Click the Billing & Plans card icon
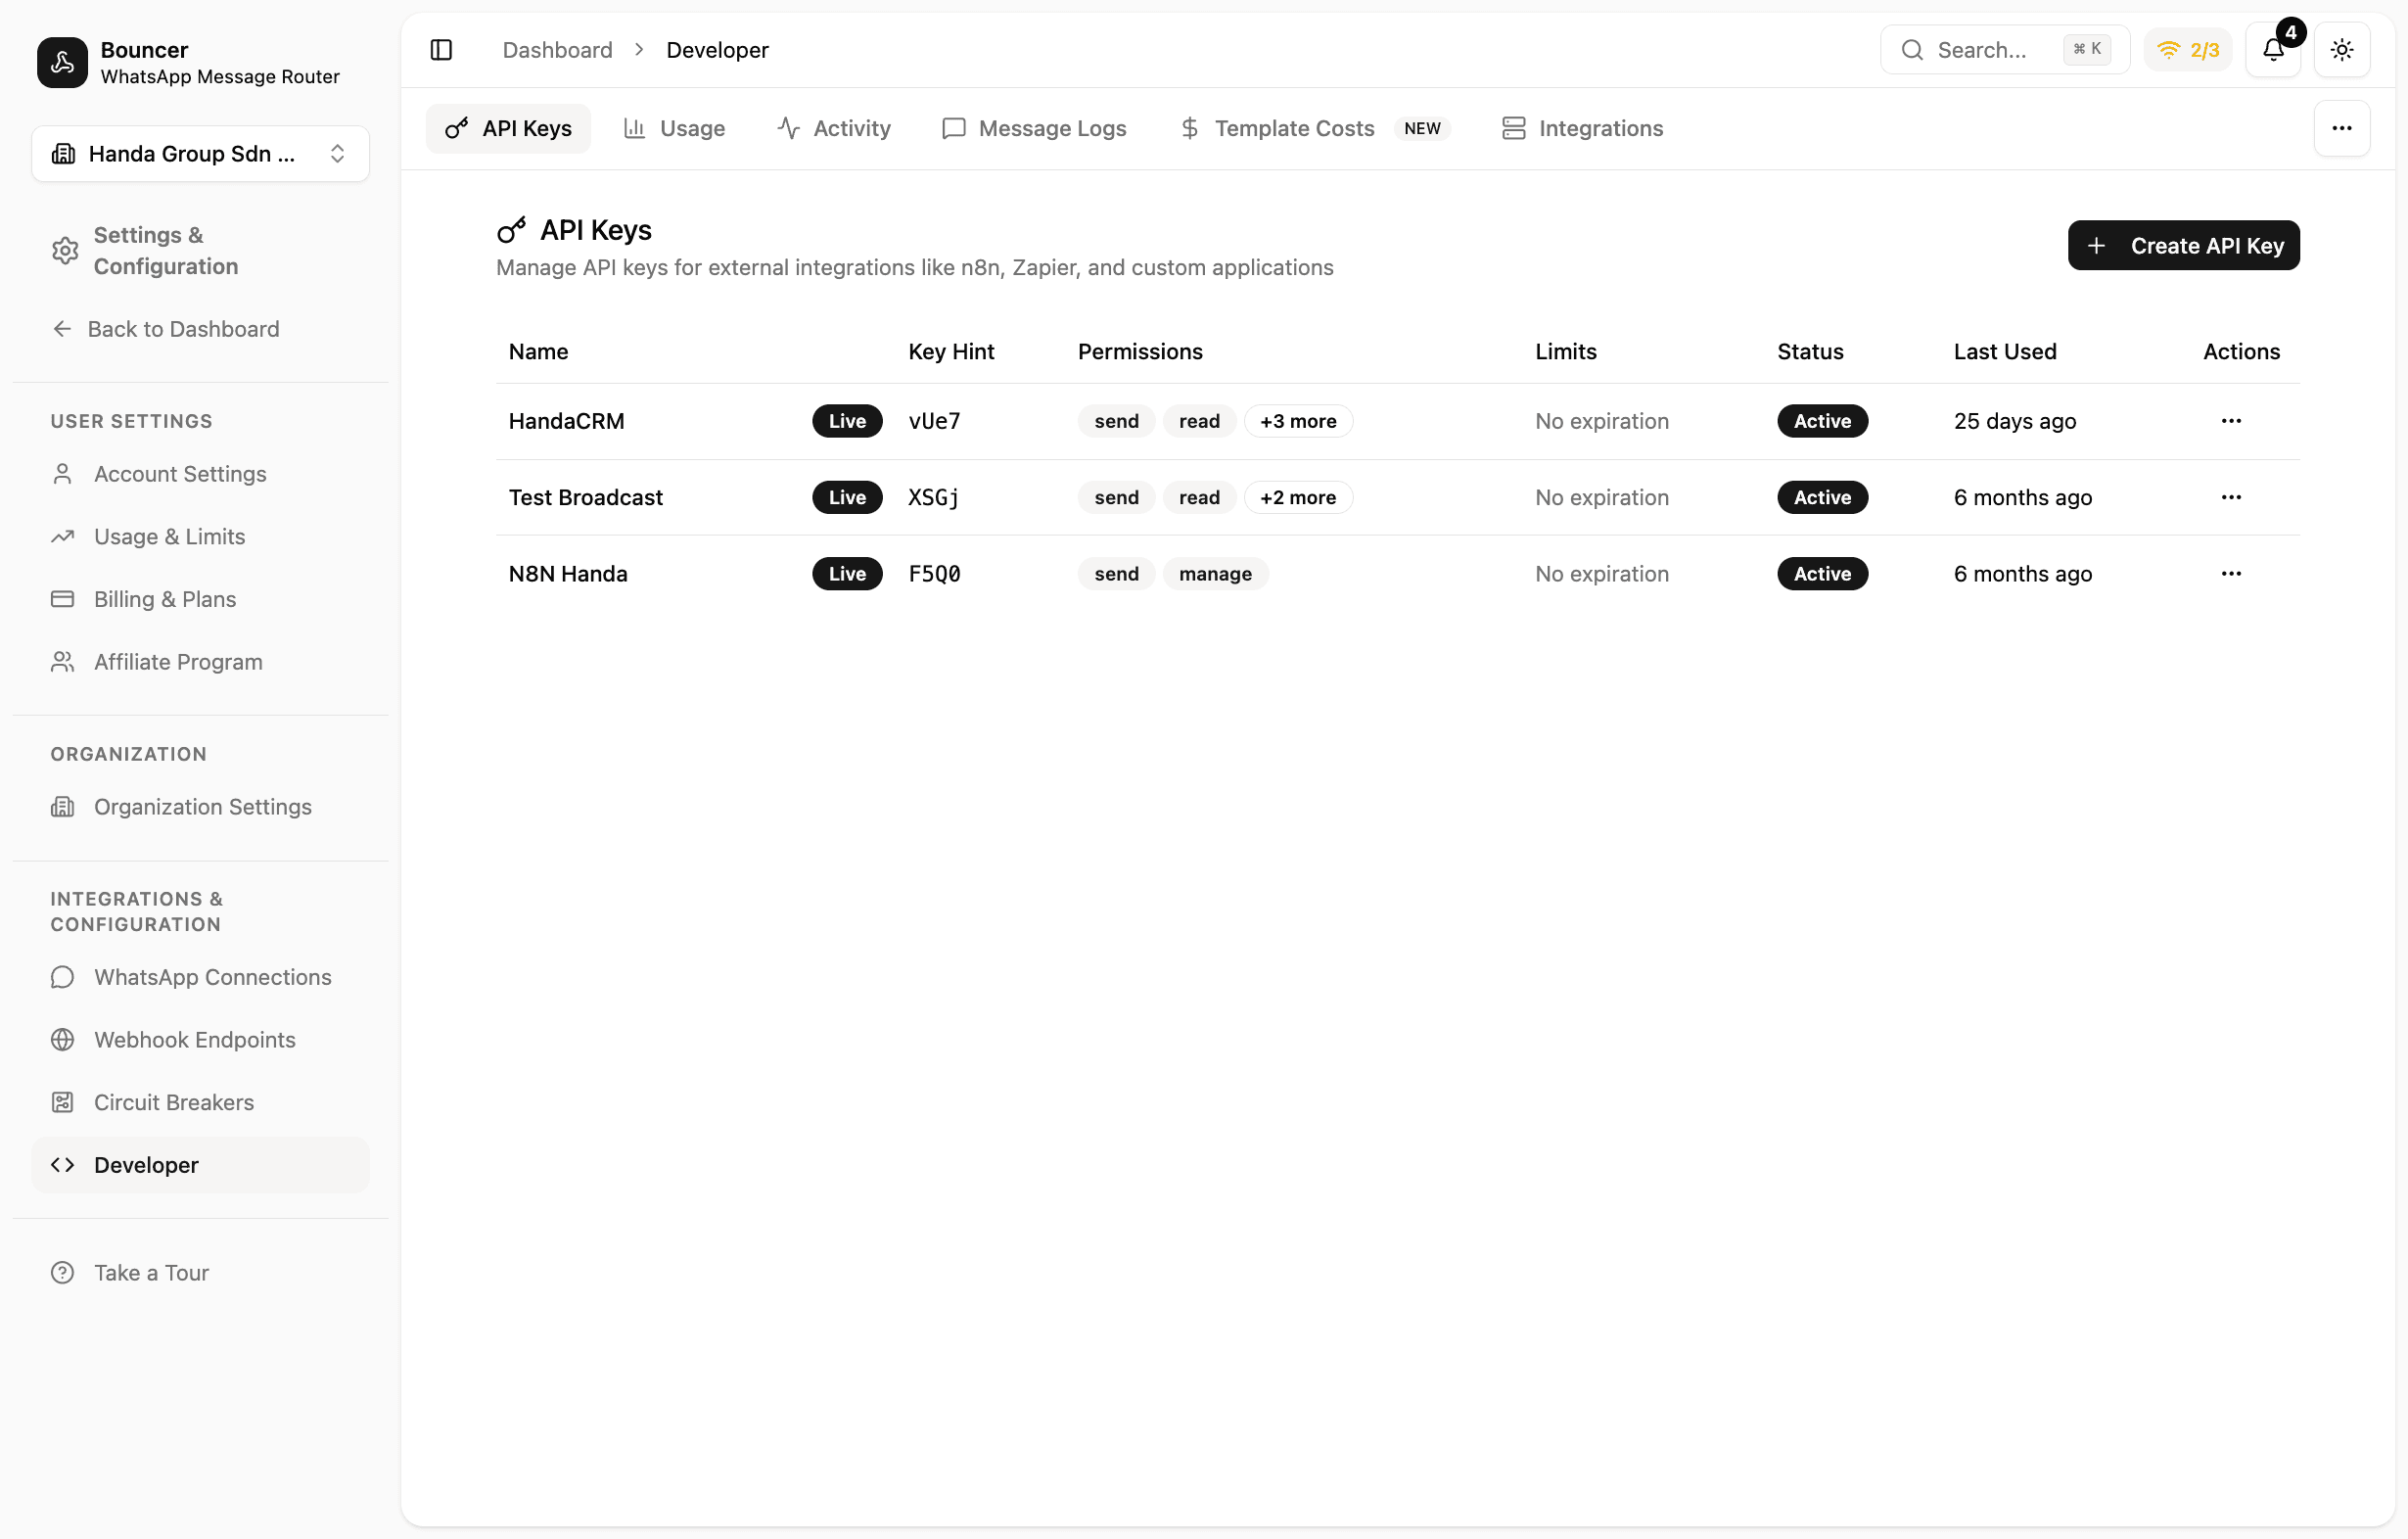Image resolution: width=2408 pixels, height=1539 pixels. pyautogui.click(x=63, y=599)
